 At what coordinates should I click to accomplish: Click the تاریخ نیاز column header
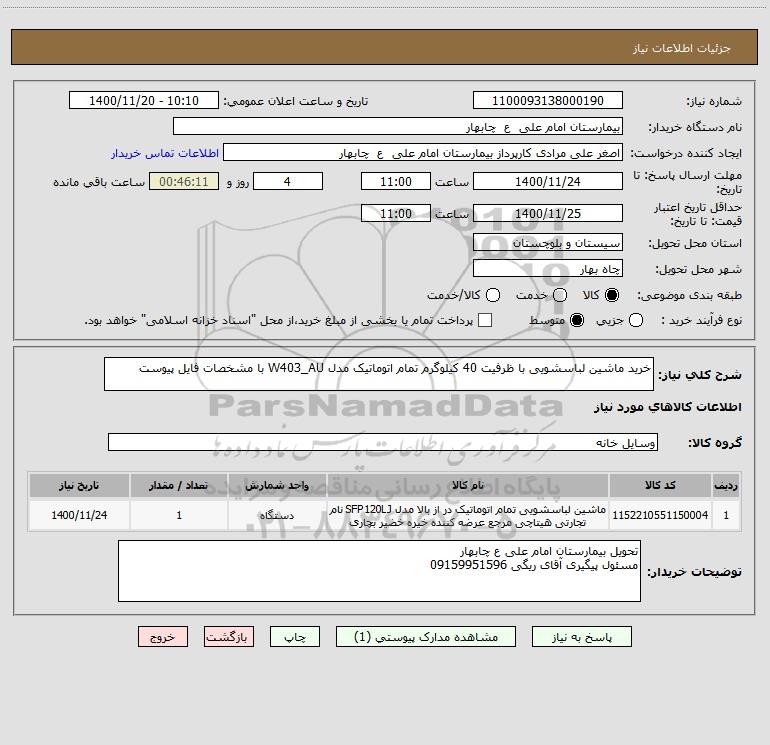coord(79,485)
